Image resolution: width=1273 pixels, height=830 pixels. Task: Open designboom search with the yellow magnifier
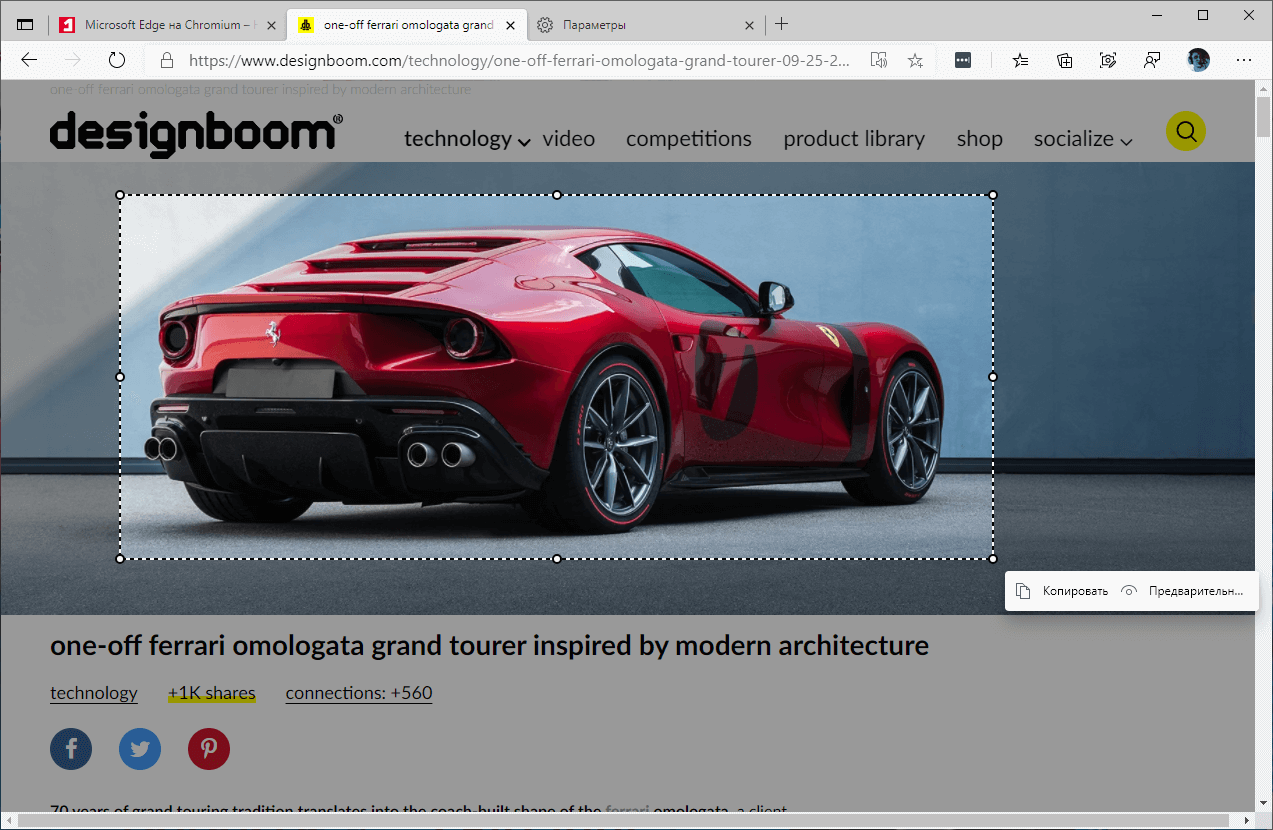(1185, 130)
